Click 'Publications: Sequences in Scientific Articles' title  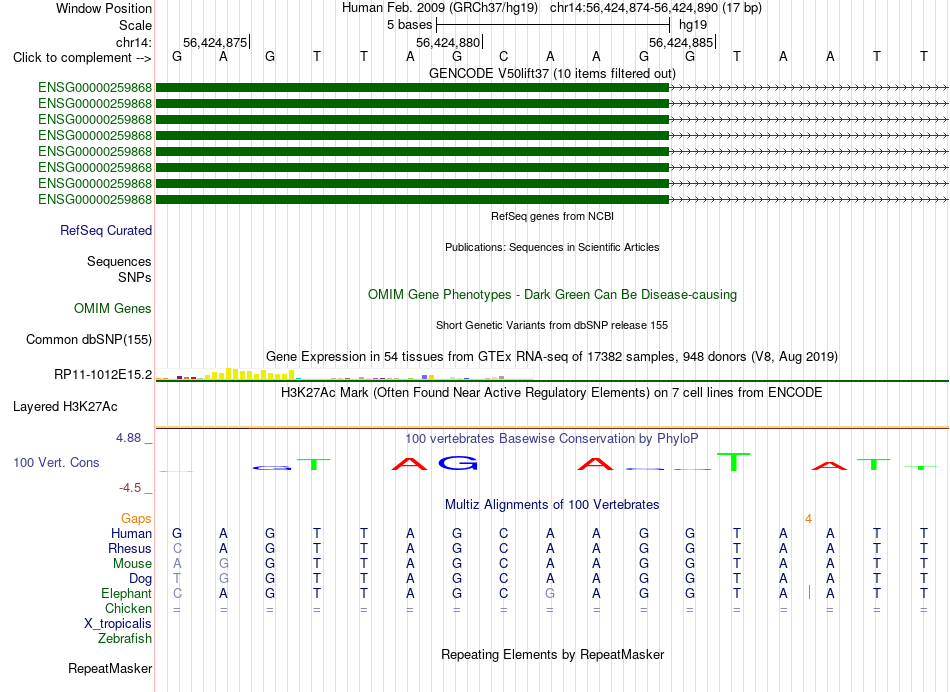coord(552,247)
